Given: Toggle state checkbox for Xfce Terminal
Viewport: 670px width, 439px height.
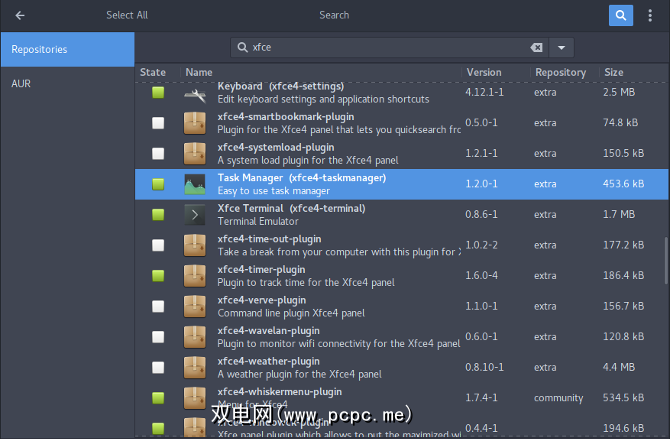Looking at the screenshot, I should click(158, 215).
